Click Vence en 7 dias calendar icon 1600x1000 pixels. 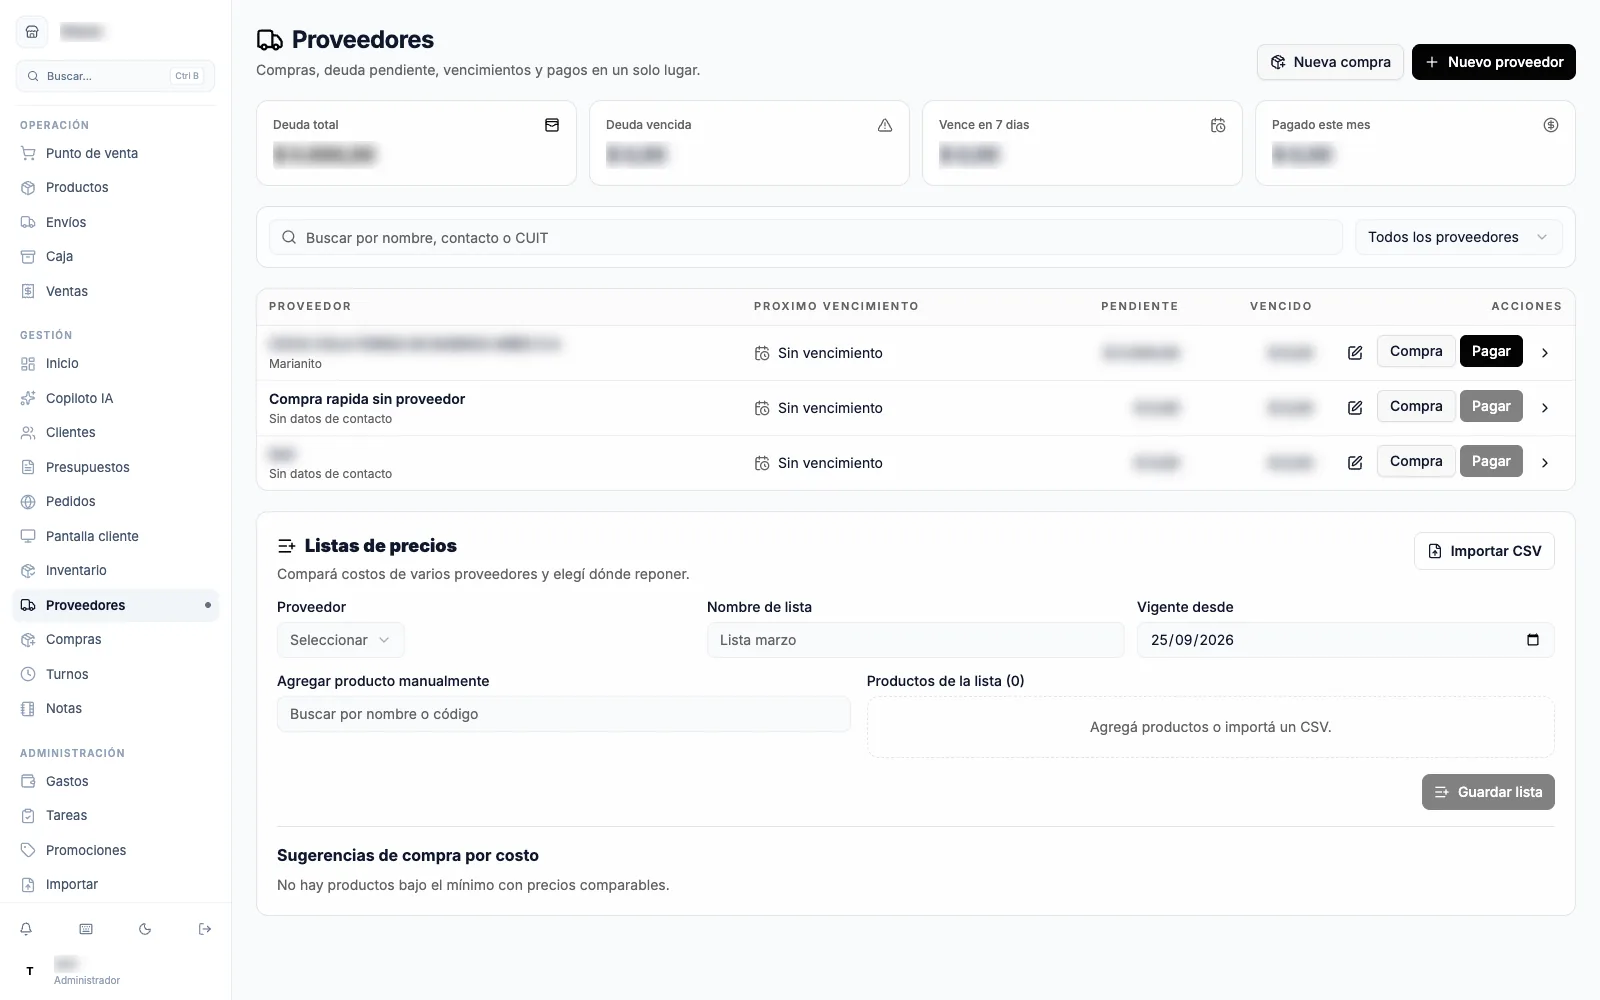coord(1218,125)
